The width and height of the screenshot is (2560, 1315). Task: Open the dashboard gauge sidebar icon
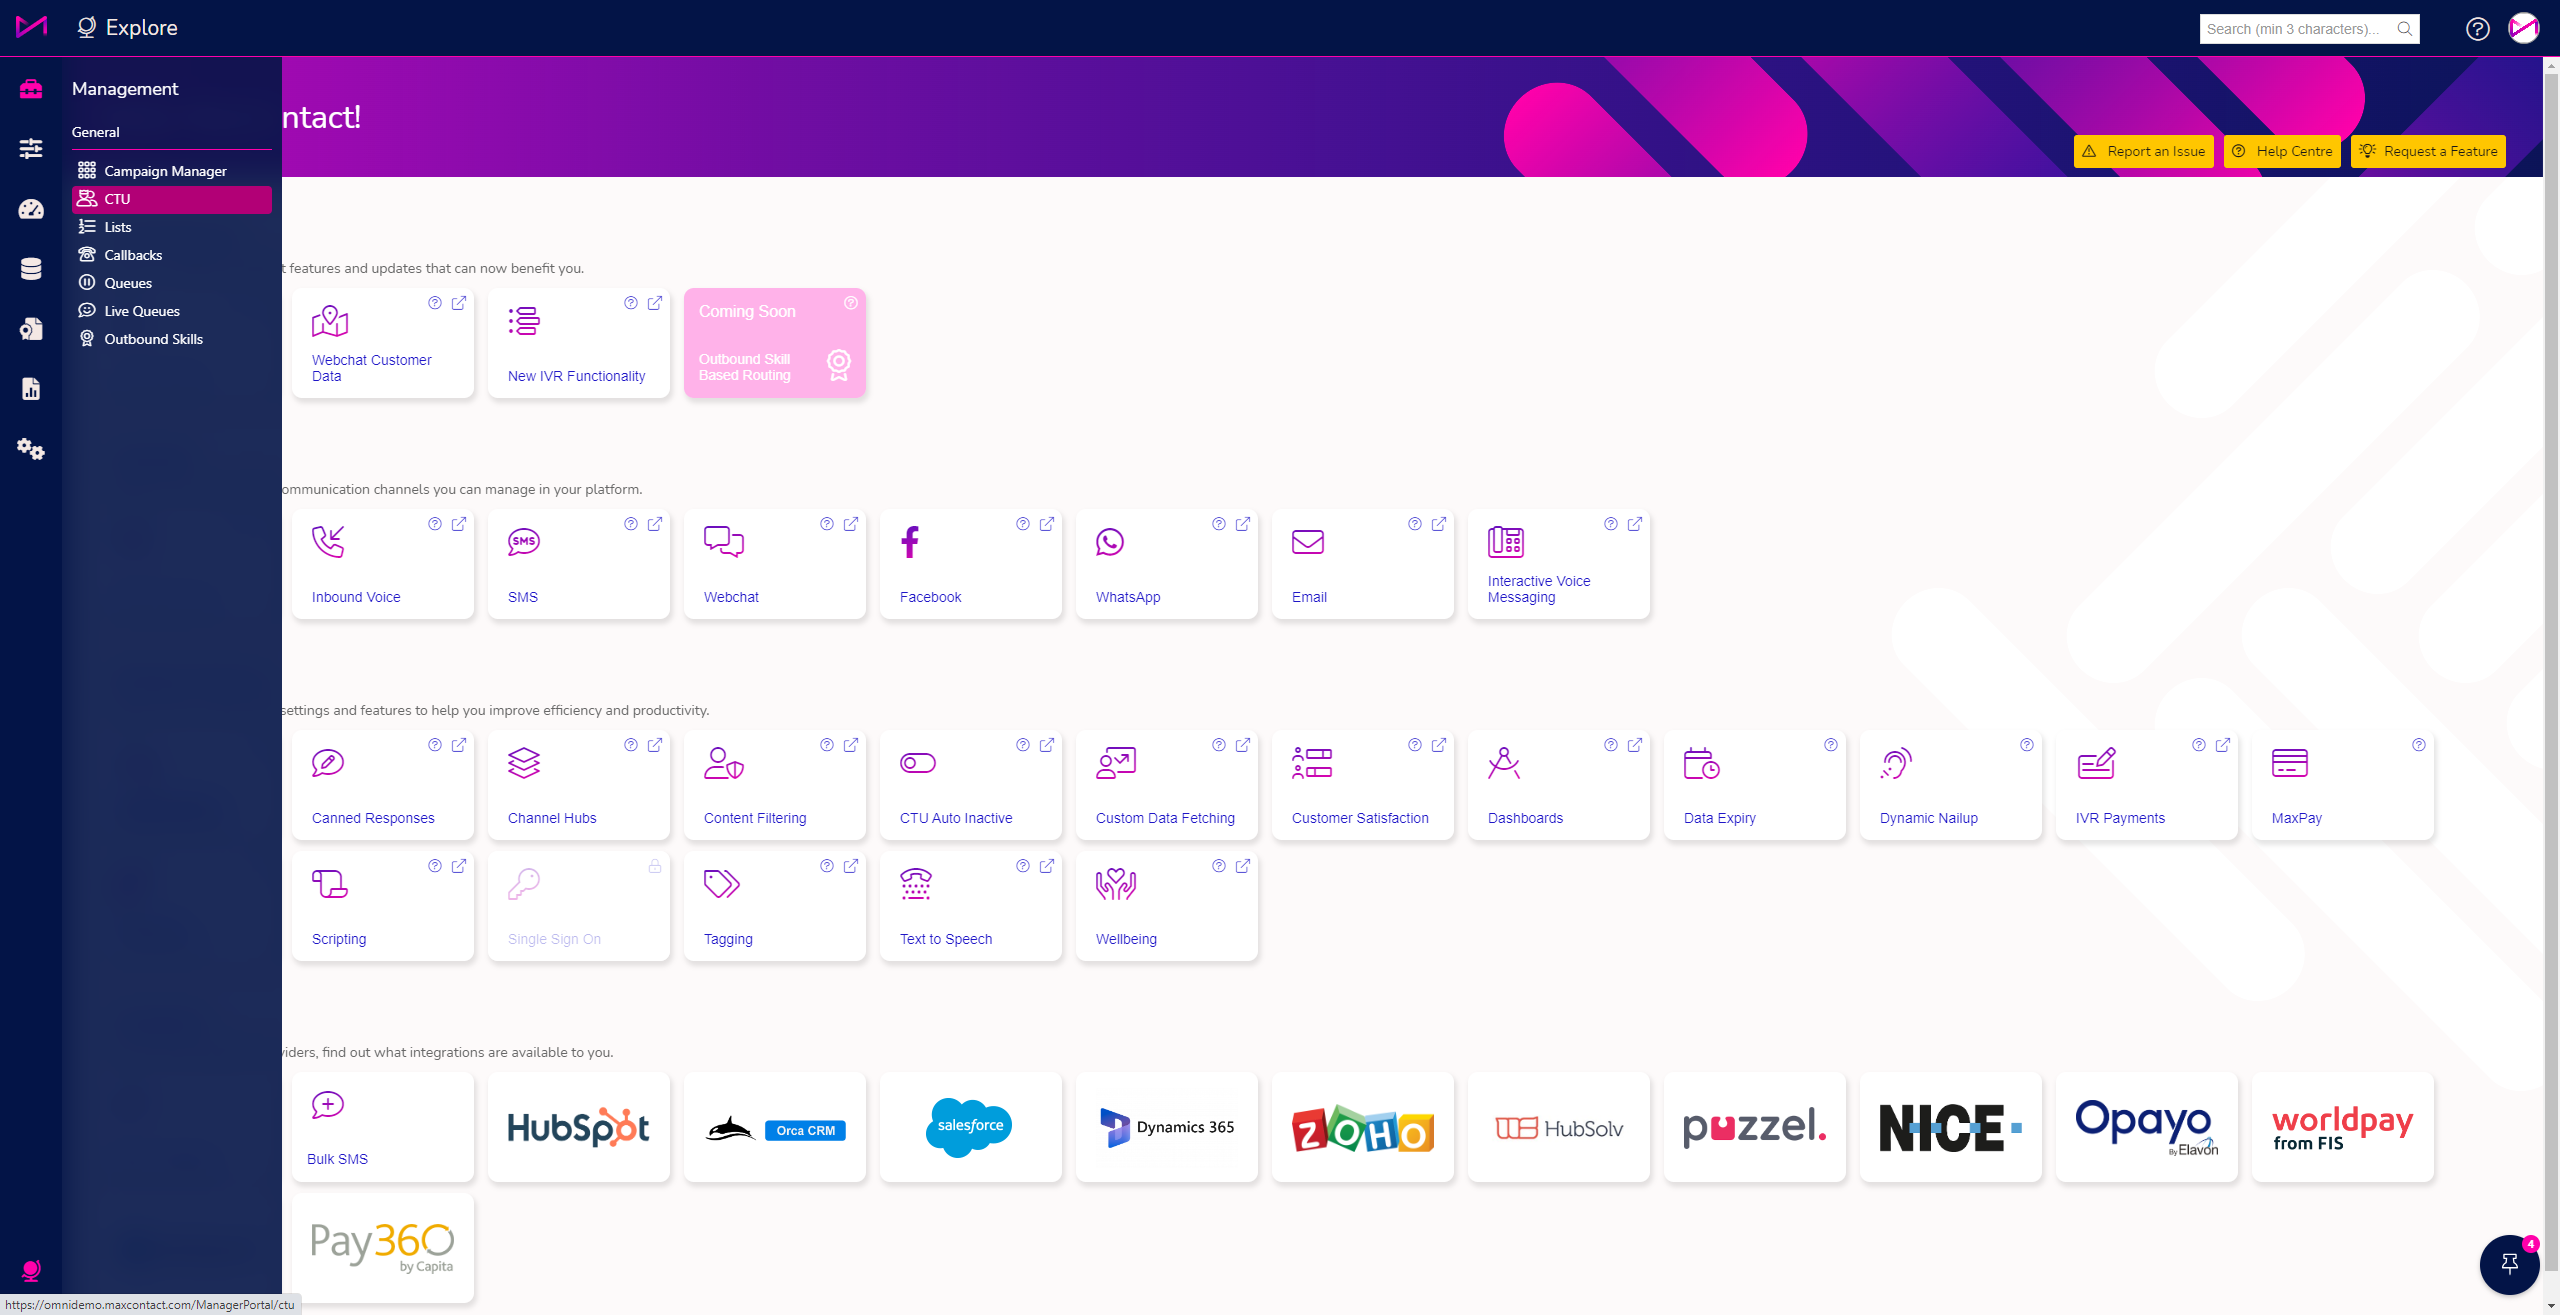pyautogui.click(x=31, y=209)
